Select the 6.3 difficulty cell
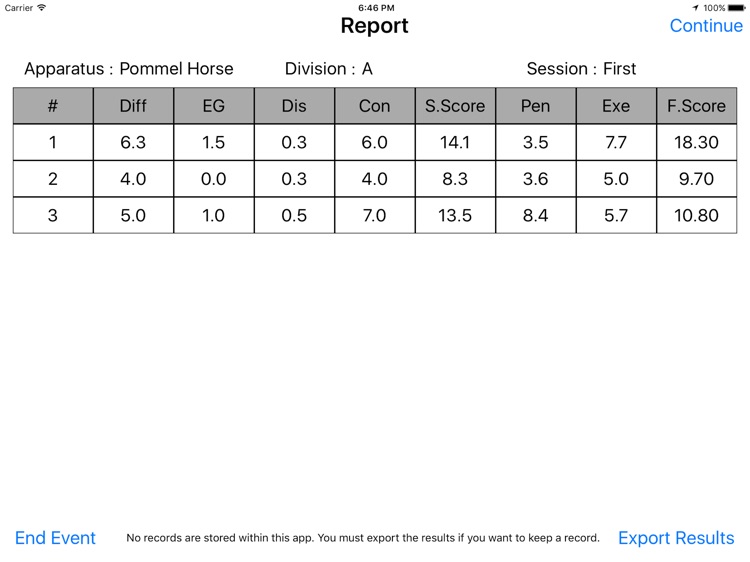The height and width of the screenshot is (562, 750). [133, 142]
